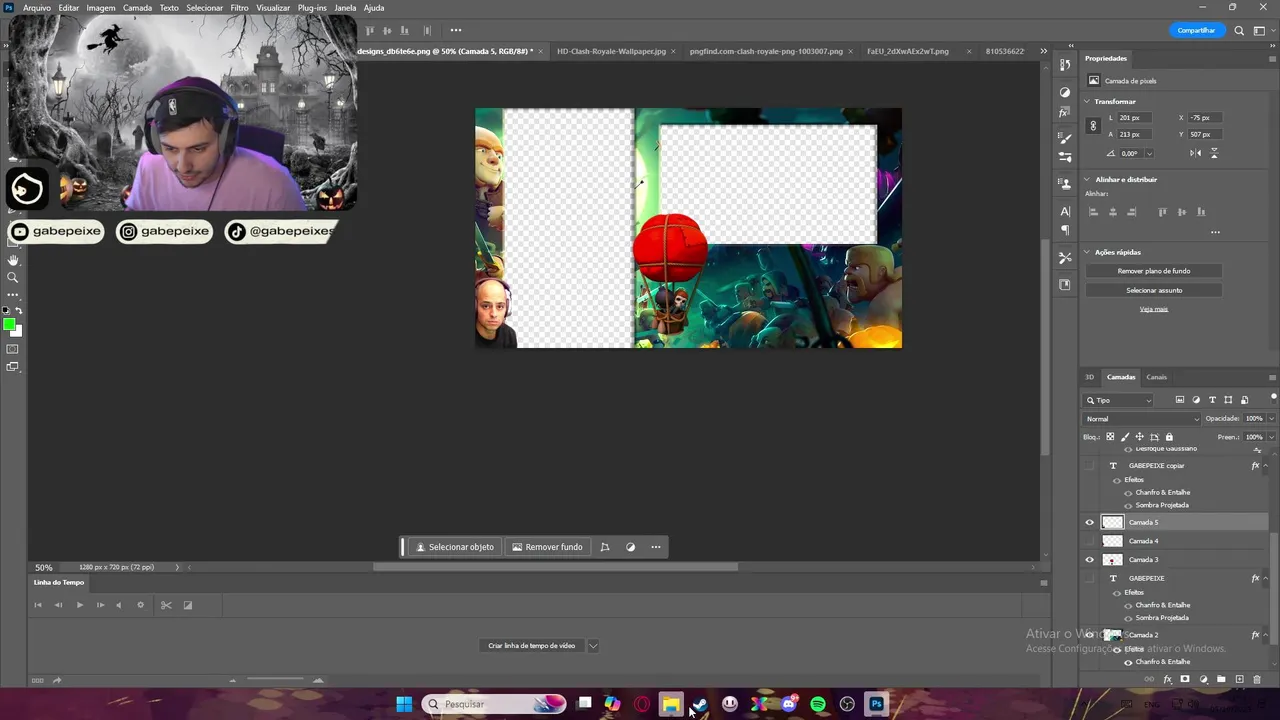This screenshot has width=1280, height=720.
Task: Open the Camada menu
Action: click(x=138, y=8)
